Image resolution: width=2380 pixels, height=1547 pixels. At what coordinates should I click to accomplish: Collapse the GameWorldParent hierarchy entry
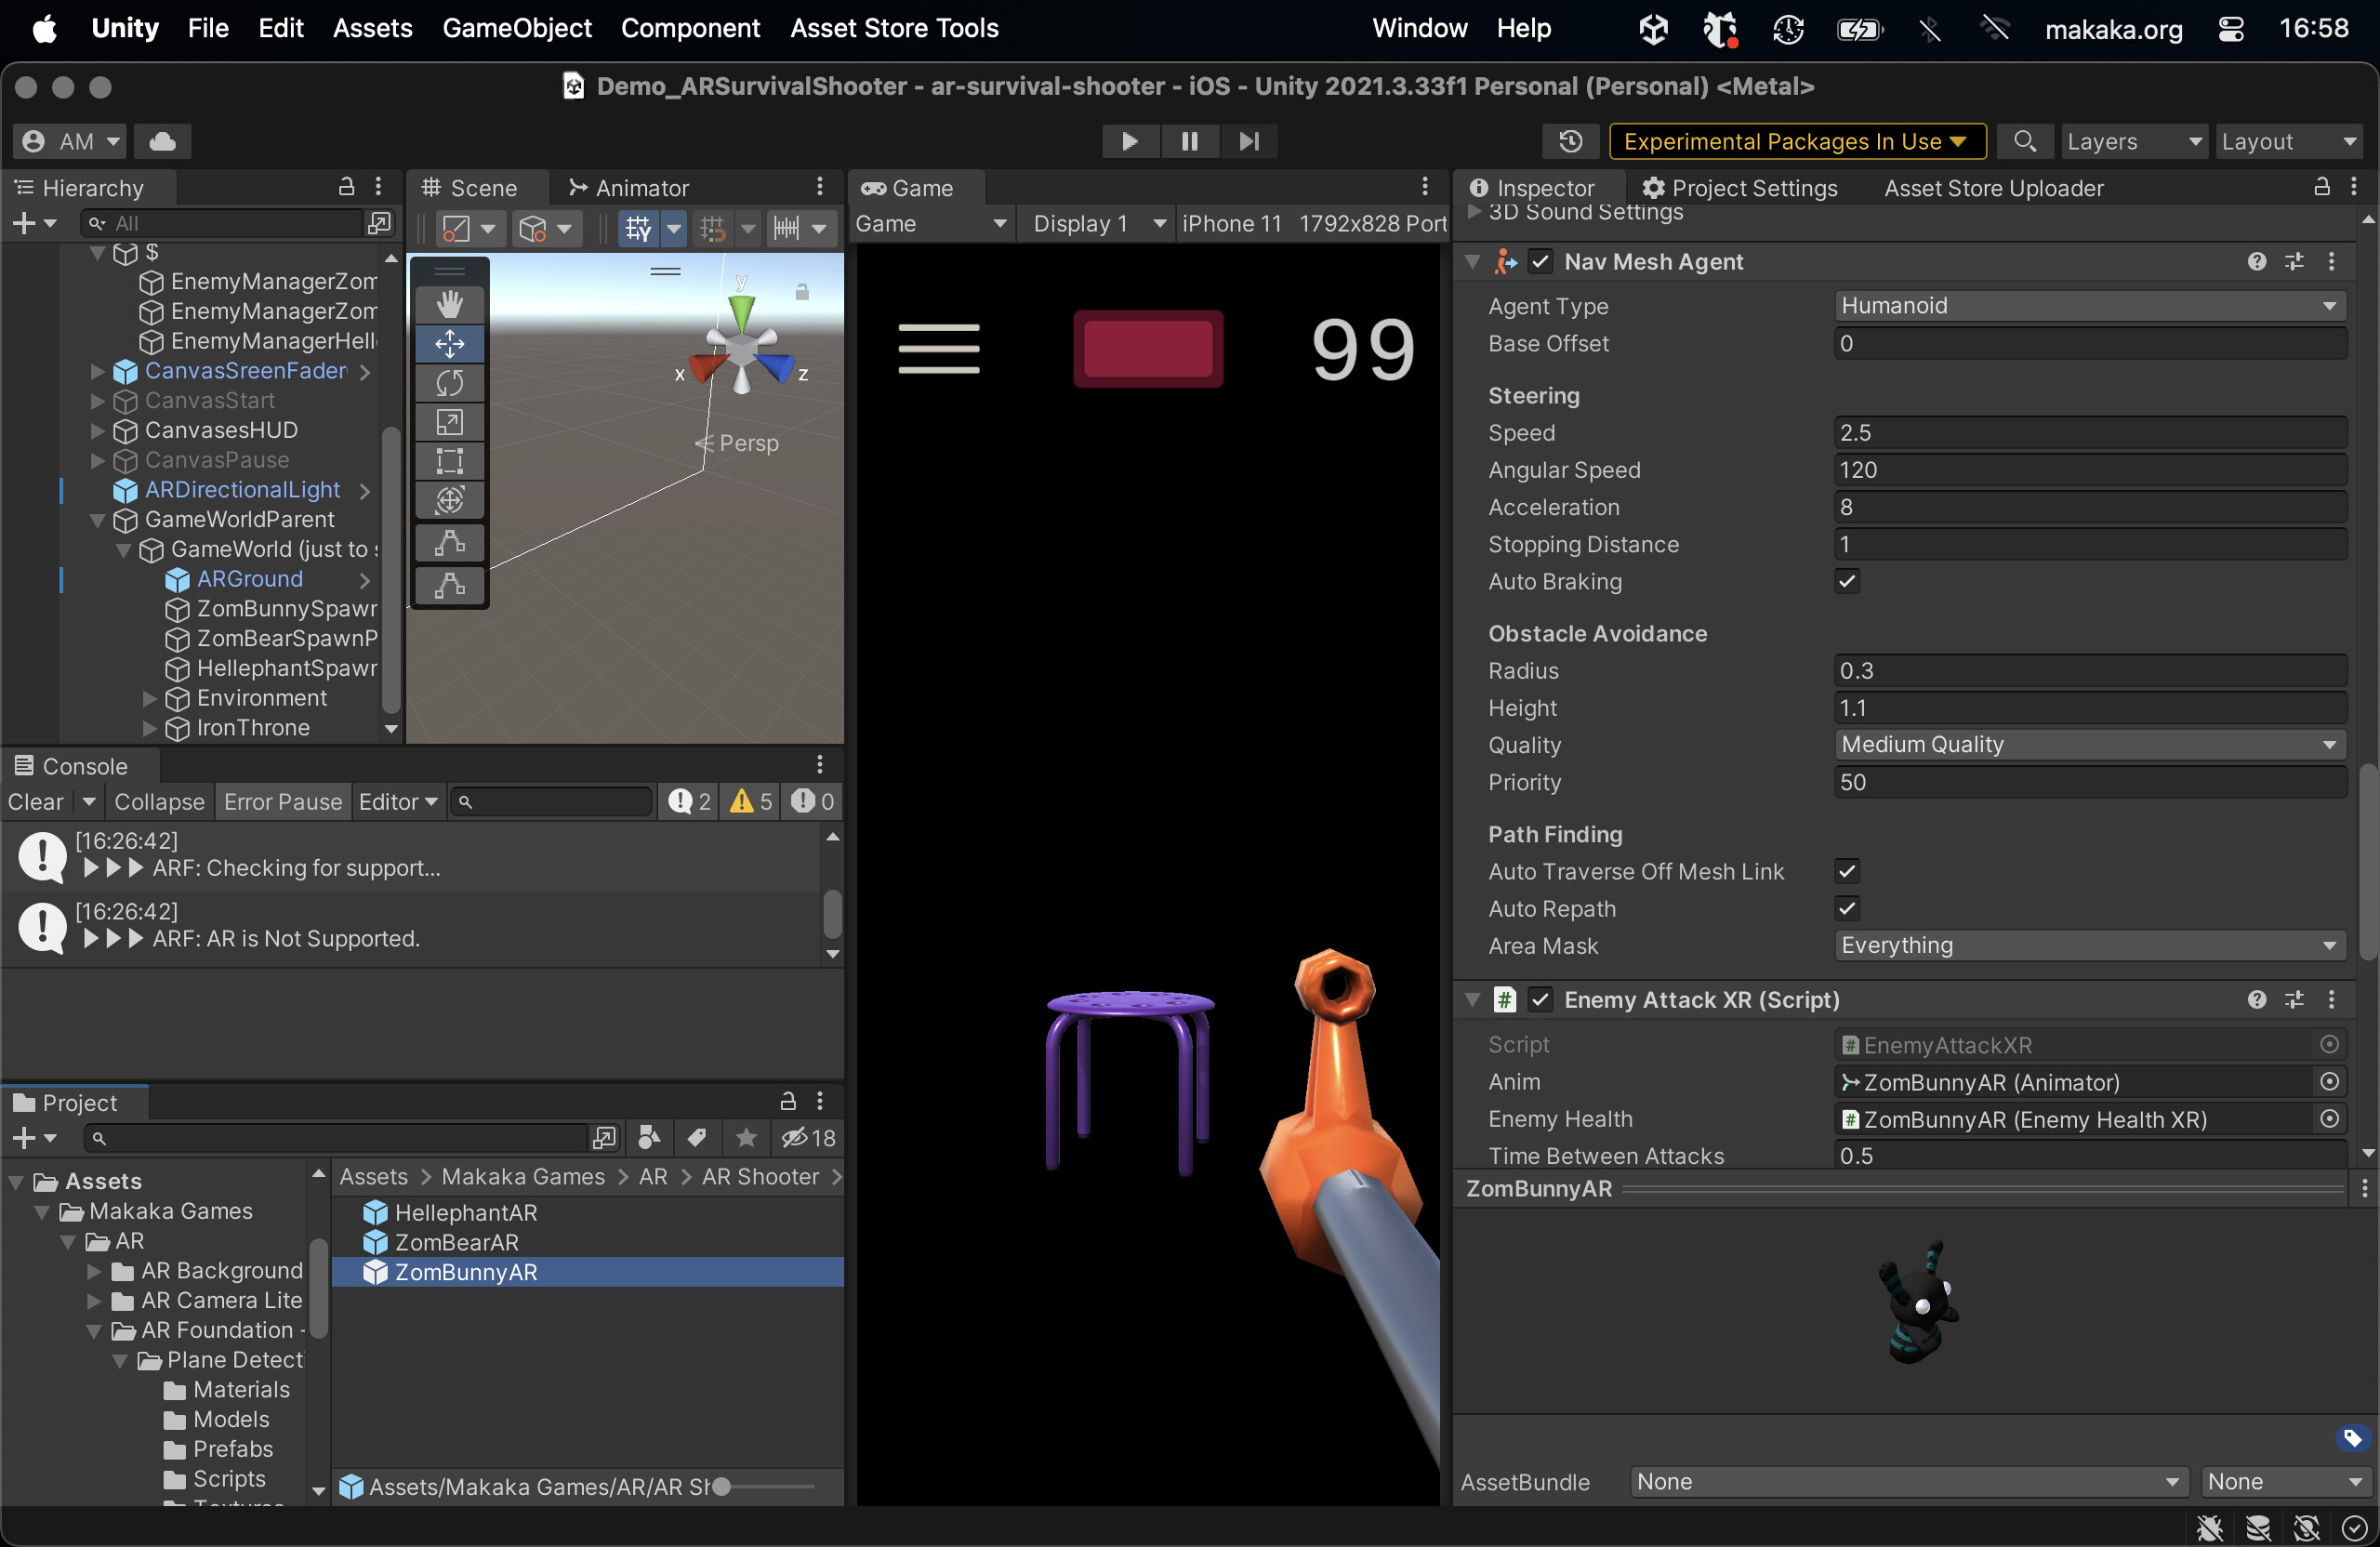[x=97, y=519]
